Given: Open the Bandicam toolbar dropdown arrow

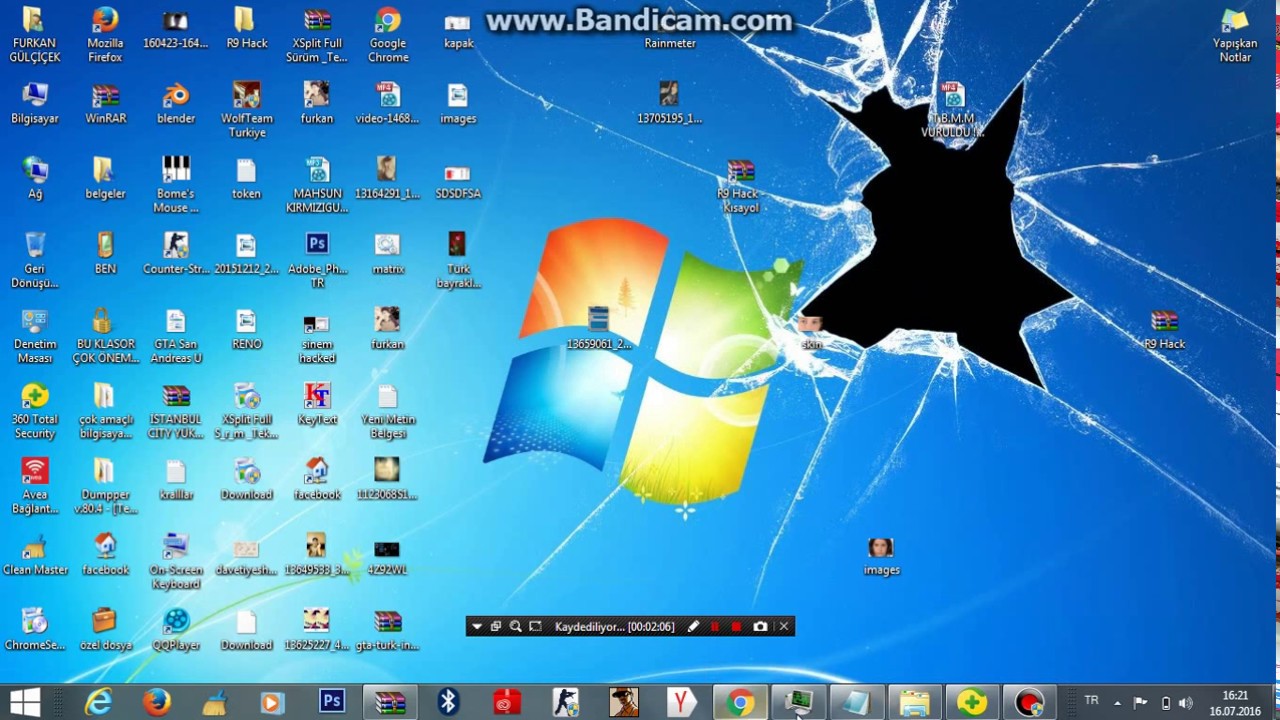Looking at the screenshot, I should 477,627.
